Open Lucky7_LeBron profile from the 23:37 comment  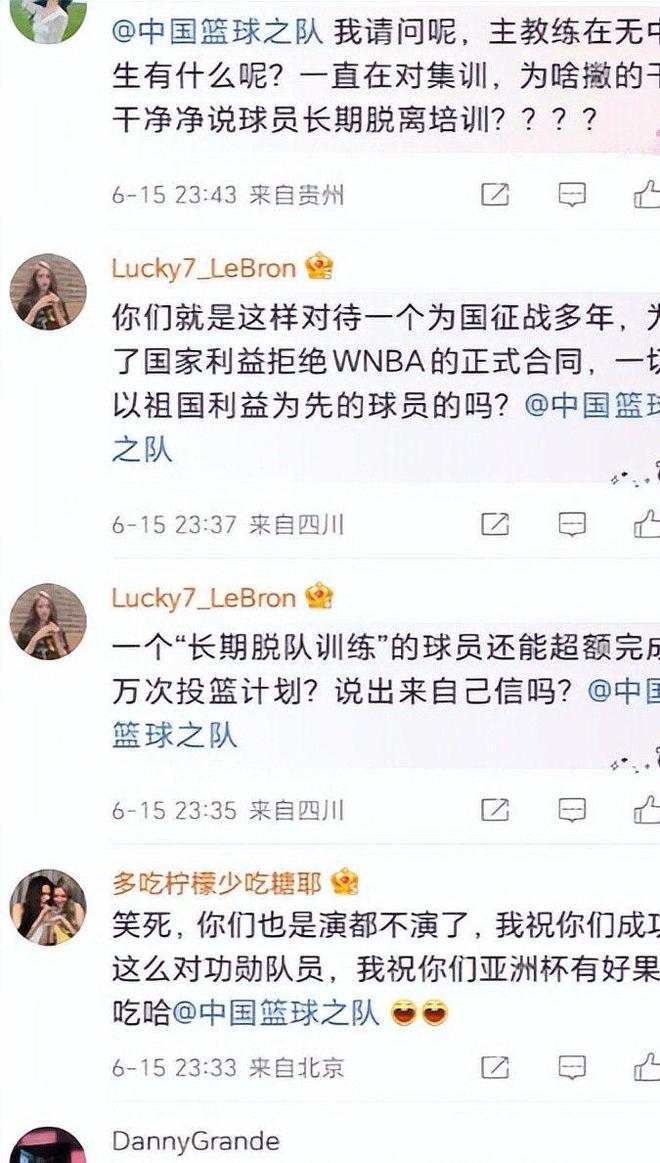(204, 268)
